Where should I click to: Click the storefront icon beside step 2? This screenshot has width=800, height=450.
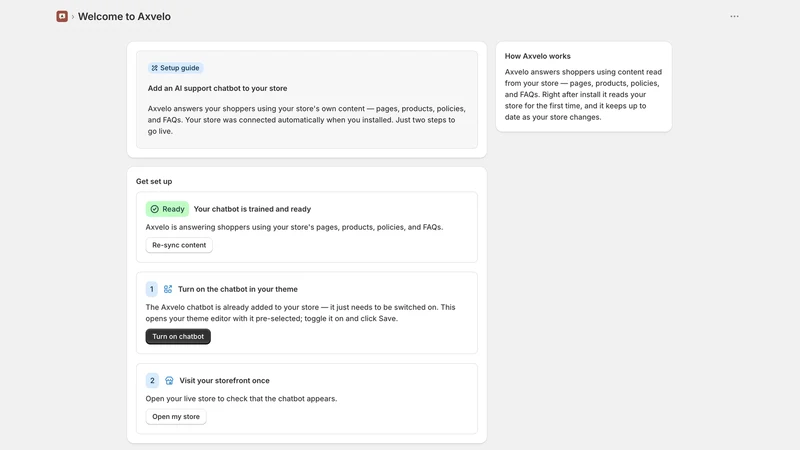(x=169, y=381)
